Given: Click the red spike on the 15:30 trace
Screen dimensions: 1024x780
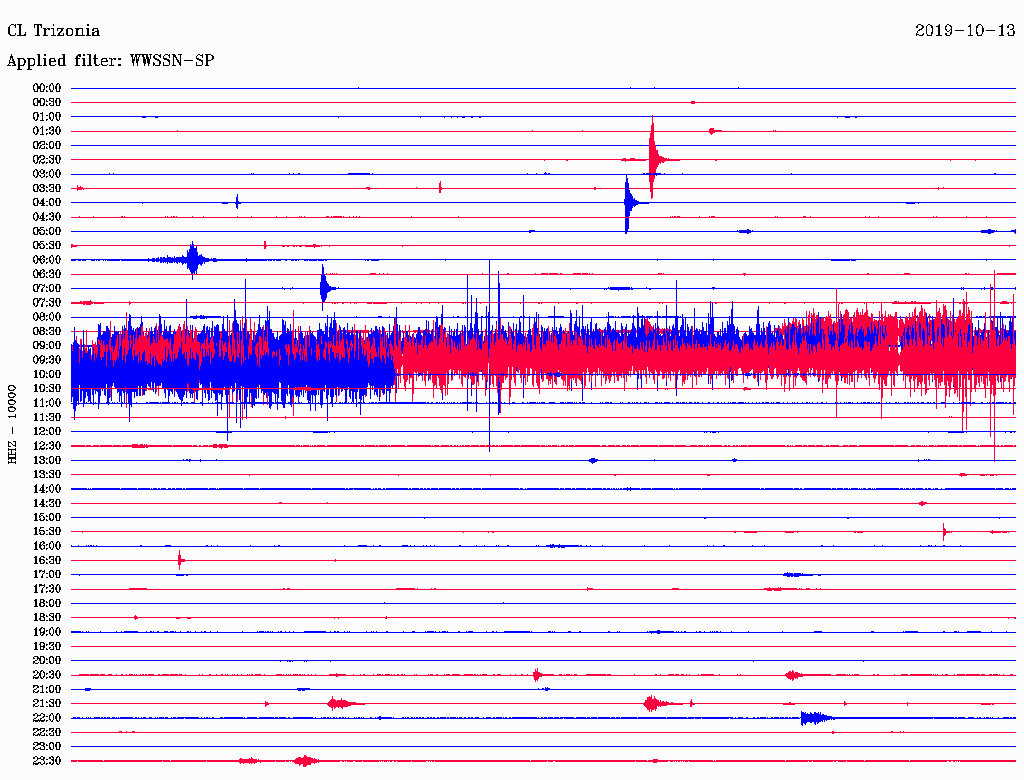Looking at the screenshot, I should tap(944, 531).
